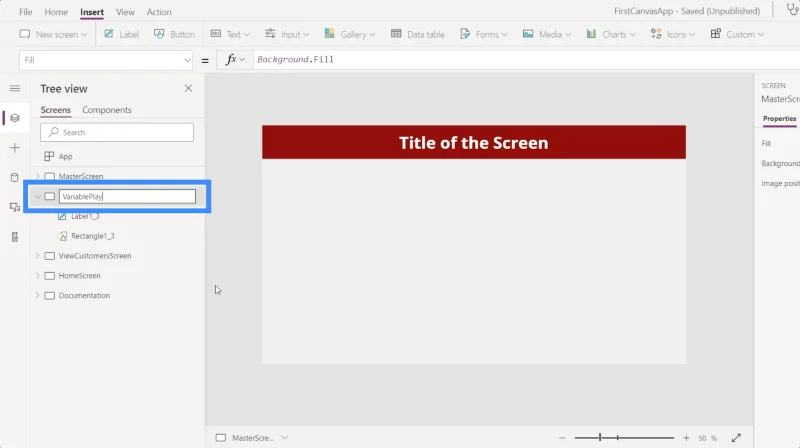This screenshot has height=448, width=800.
Task: Expand the ViewCustomersScreen node
Action: (37, 256)
